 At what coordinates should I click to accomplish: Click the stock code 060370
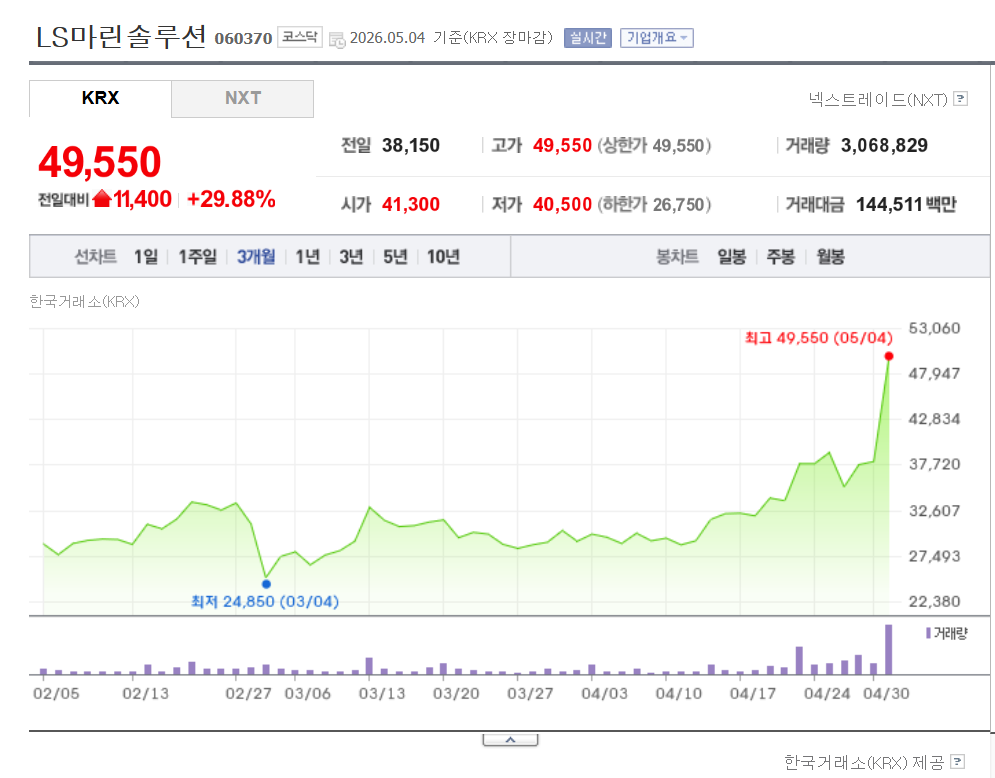(x=243, y=39)
